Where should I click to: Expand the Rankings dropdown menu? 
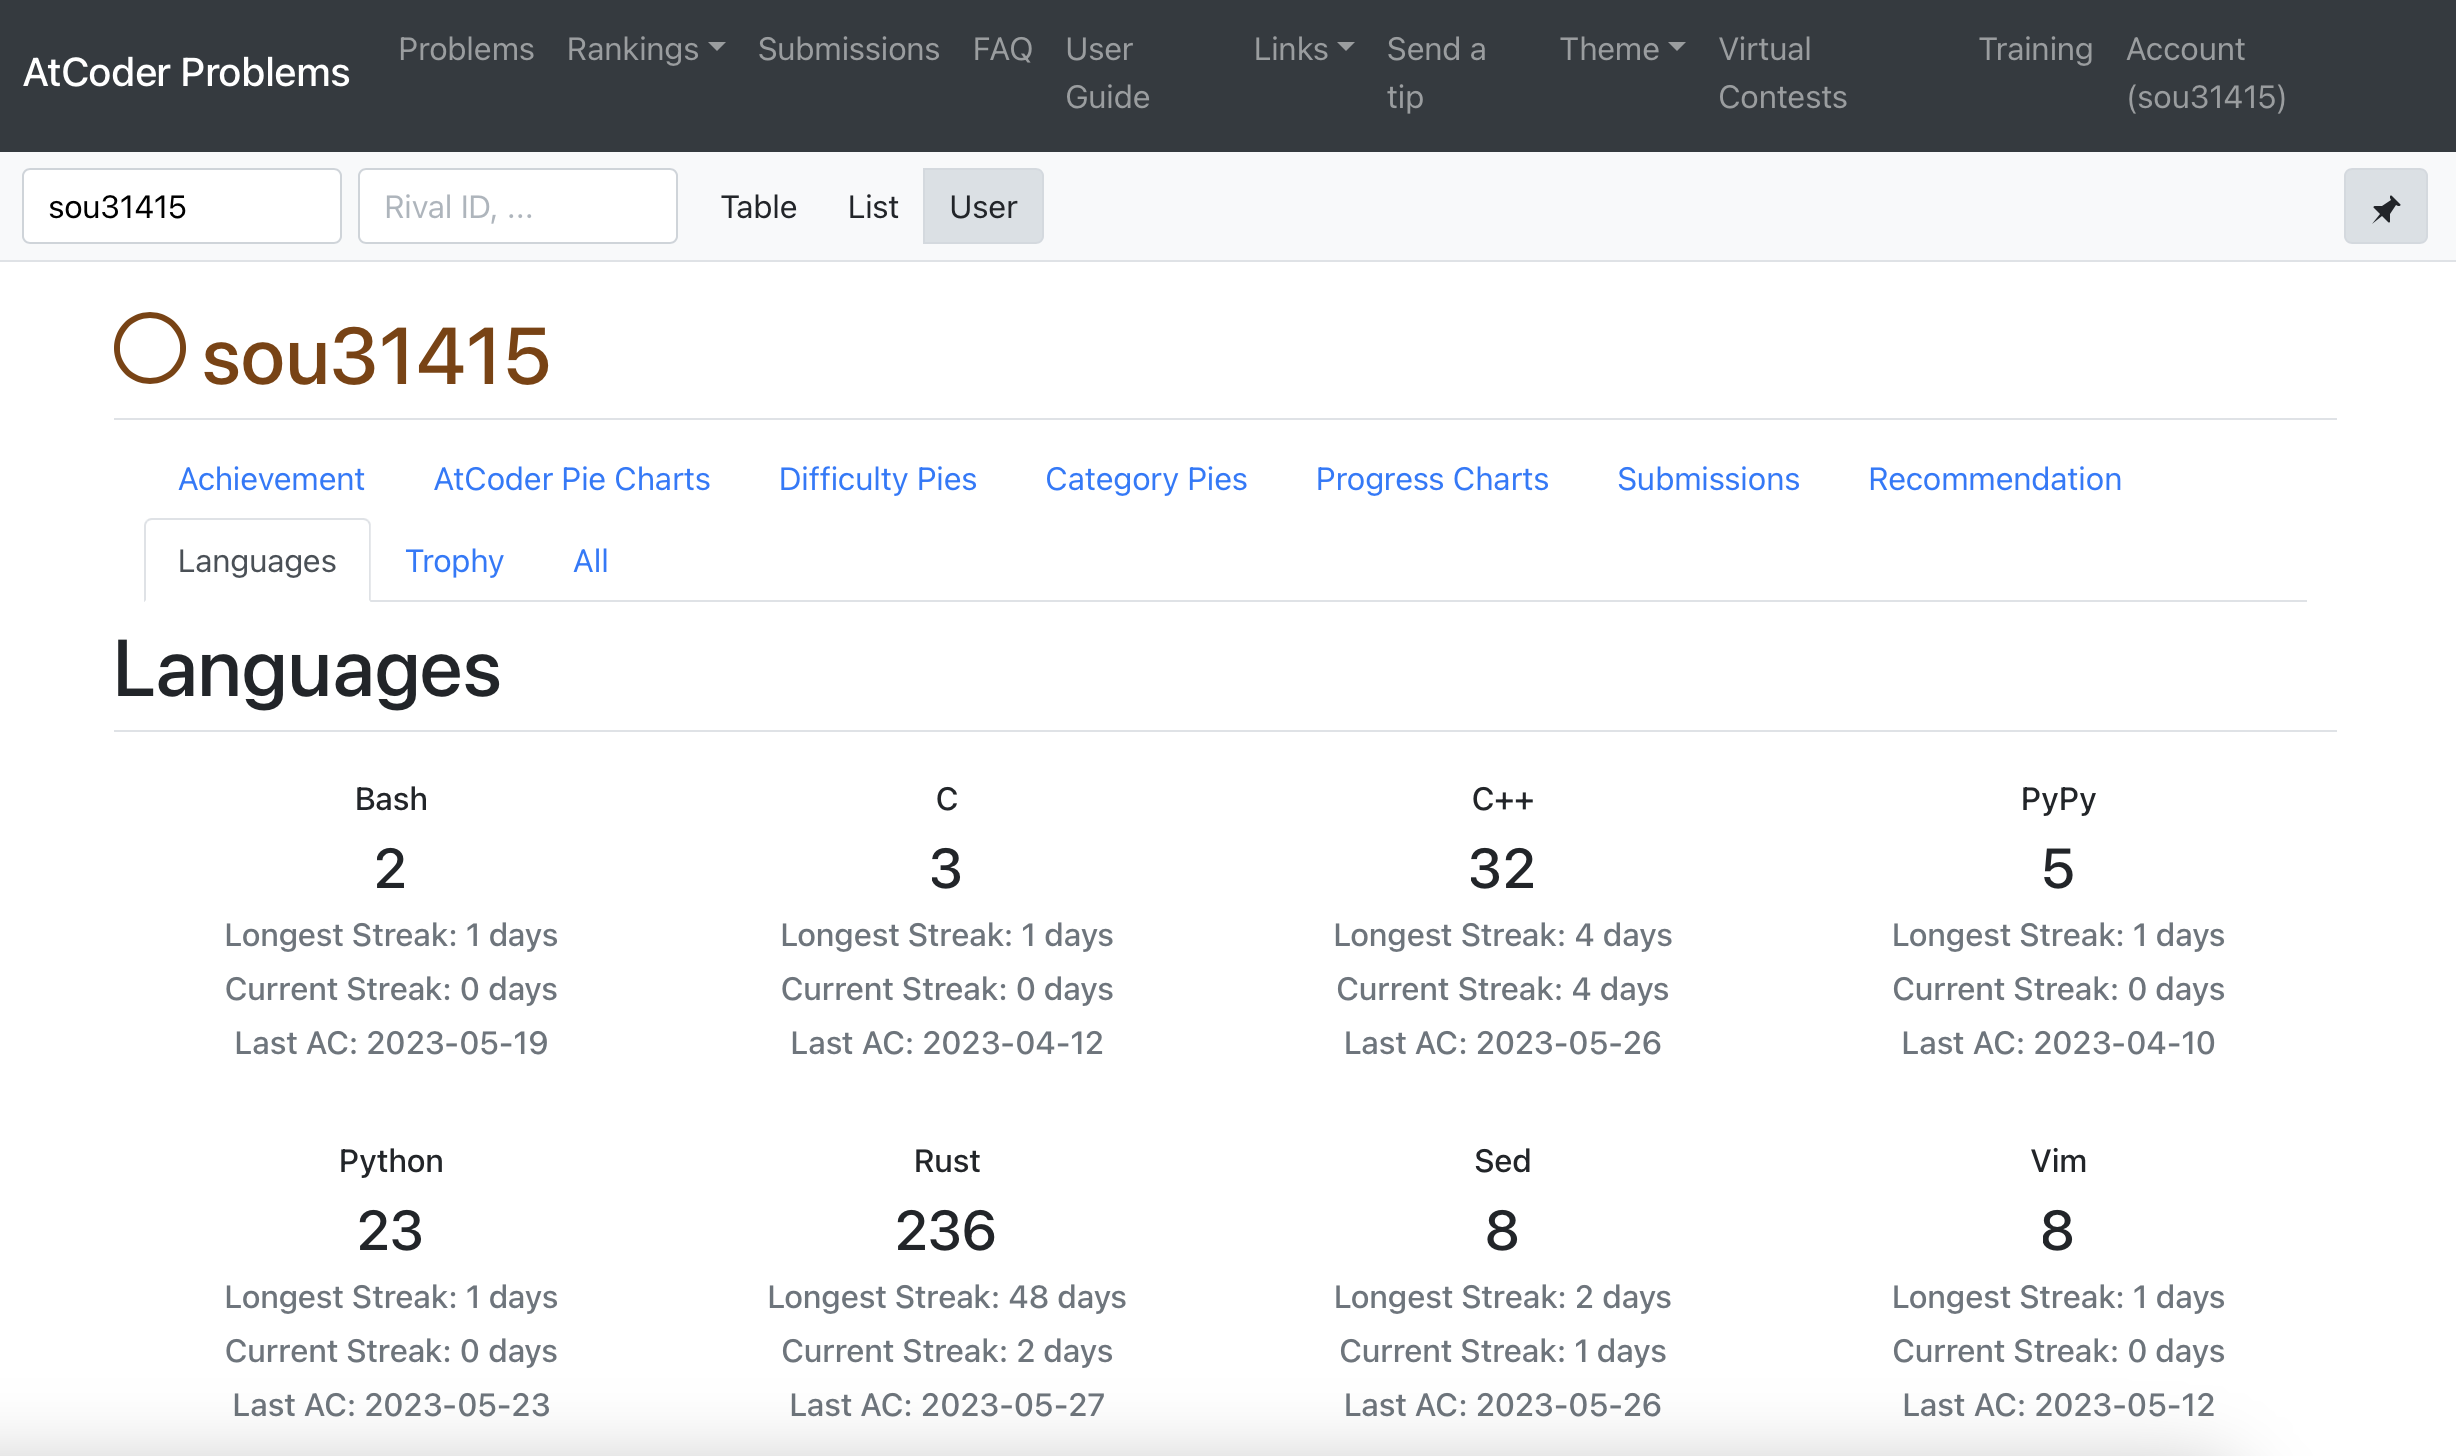(645, 49)
